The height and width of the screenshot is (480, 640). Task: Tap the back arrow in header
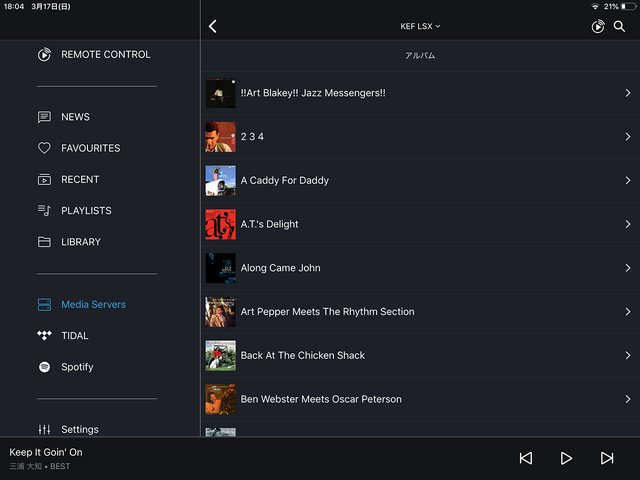click(212, 26)
